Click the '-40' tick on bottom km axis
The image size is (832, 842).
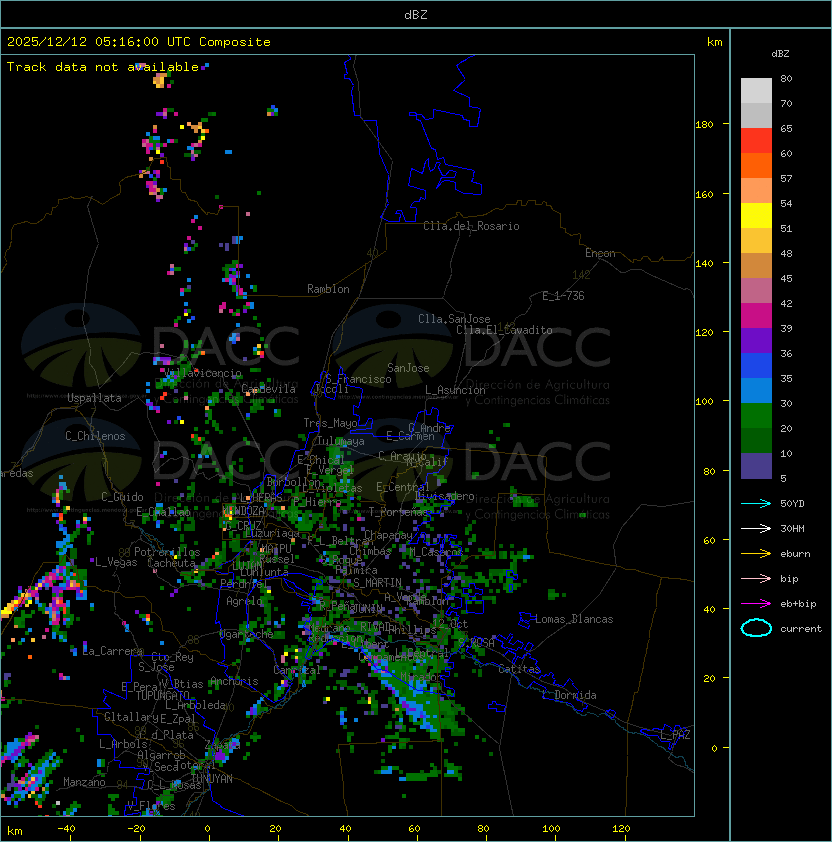(x=66, y=829)
